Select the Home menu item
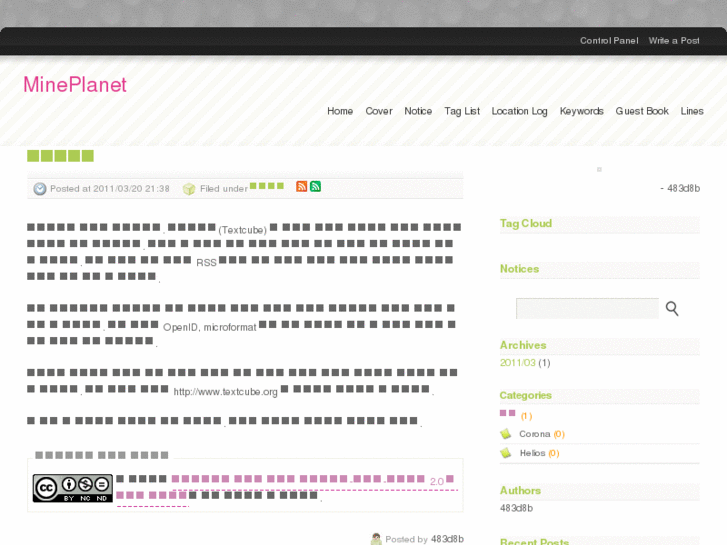727x545 pixels. tap(340, 111)
